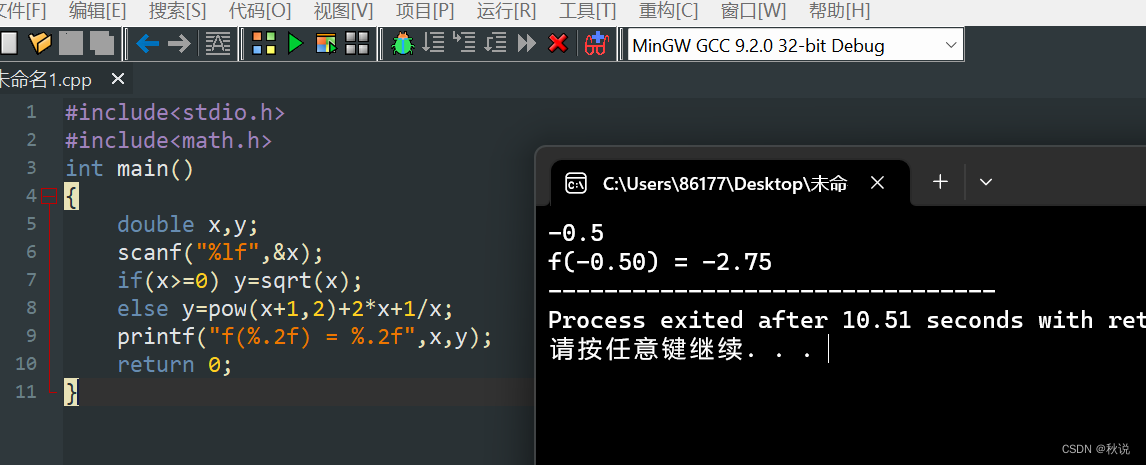Open the 窗口[W] menu
The image size is (1146, 465).
754,11
